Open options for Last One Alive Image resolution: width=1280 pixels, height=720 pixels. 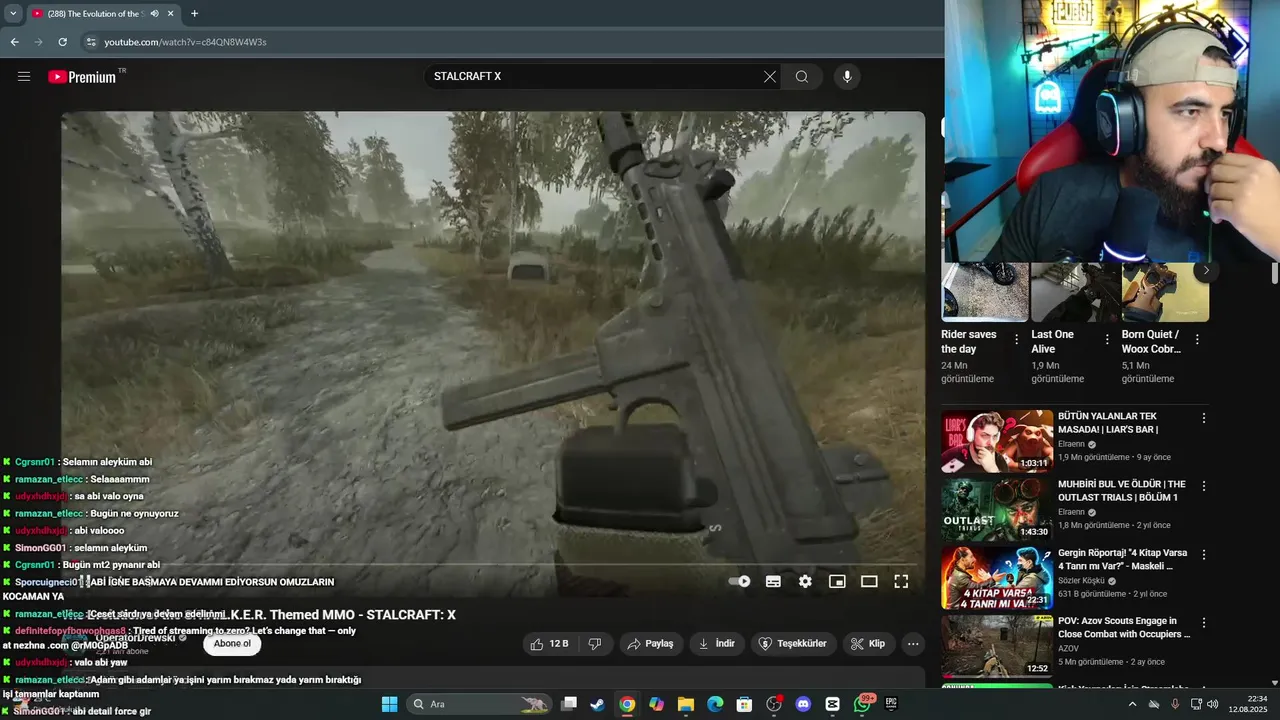pos(1107,340)
